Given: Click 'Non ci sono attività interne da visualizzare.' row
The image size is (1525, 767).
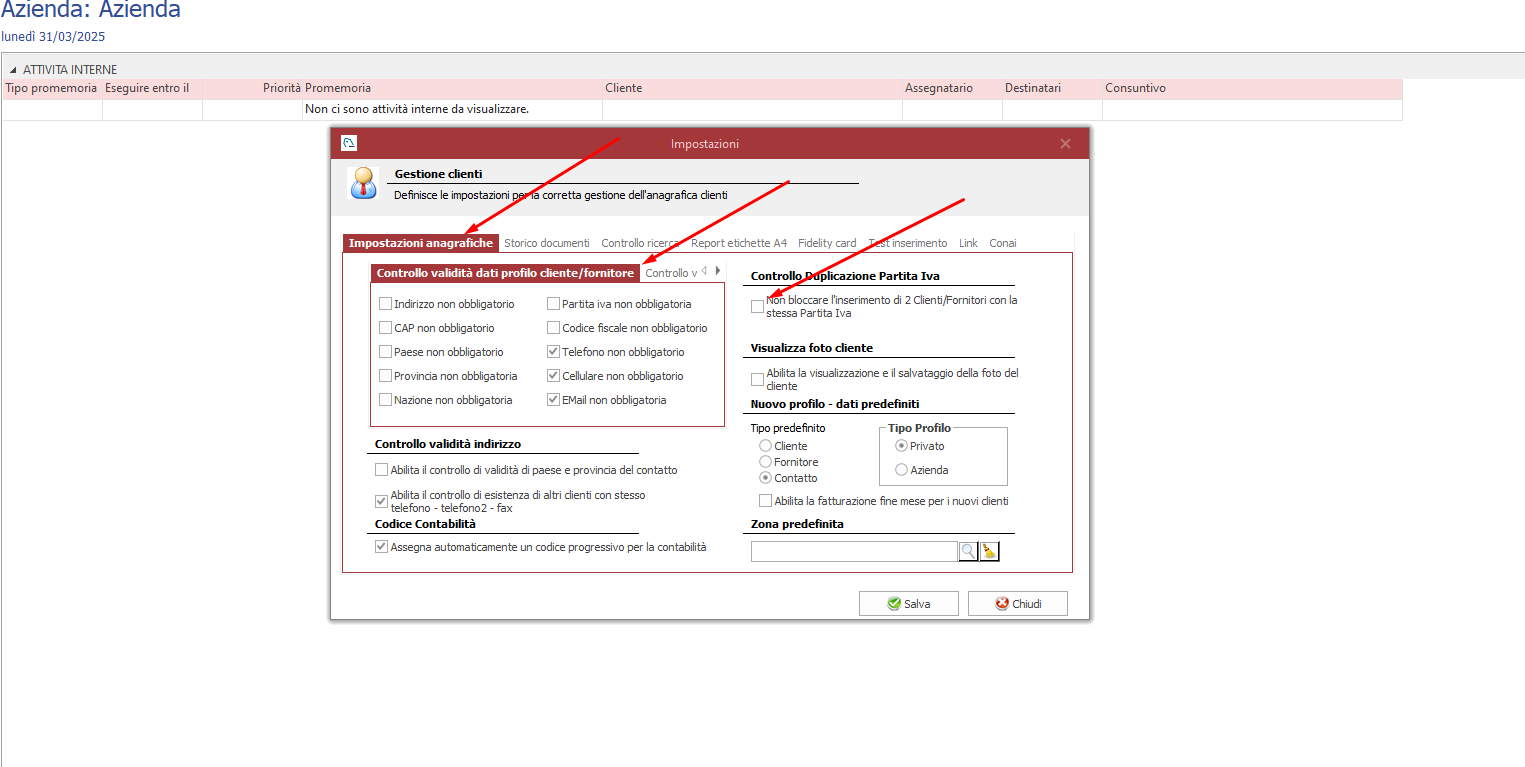Looking at the screenshot, I should coord(702,109).
